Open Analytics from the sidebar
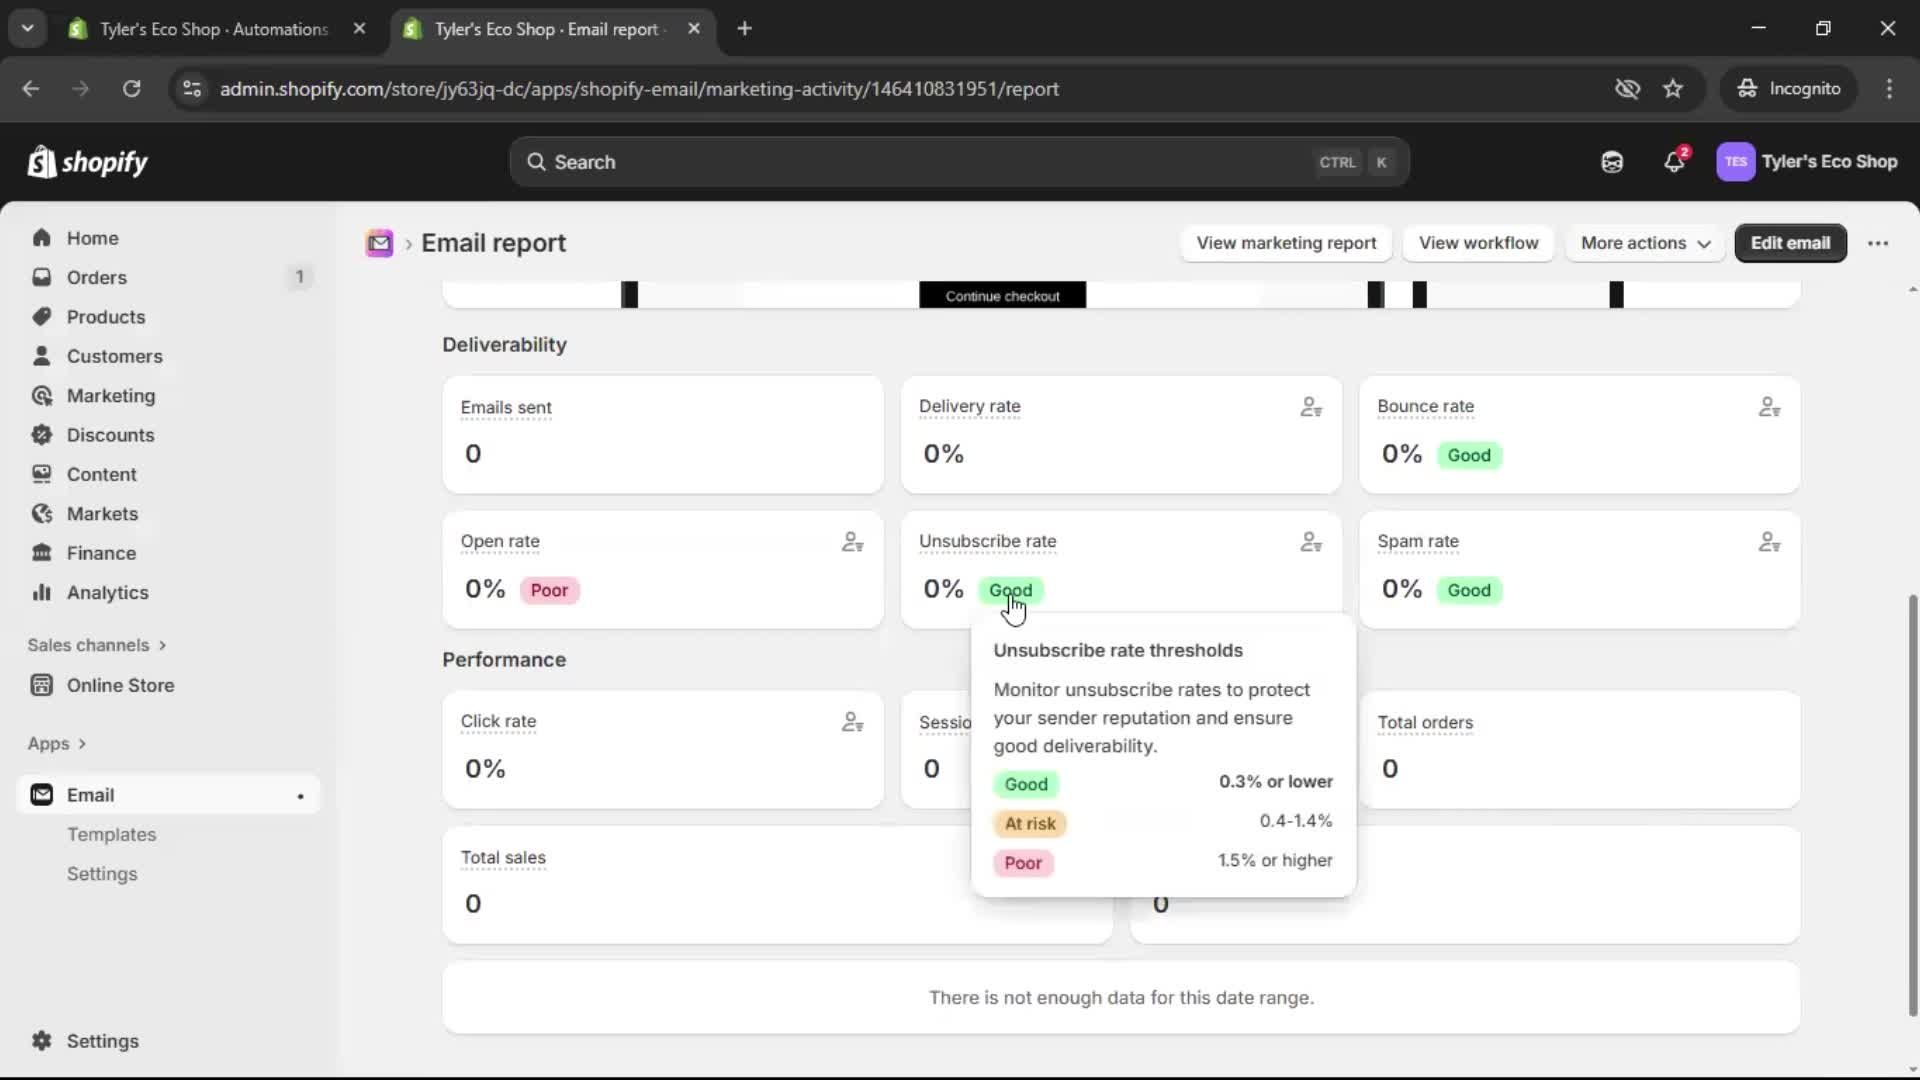Viewport: 1920px width, 1080px height. [106, 592]
